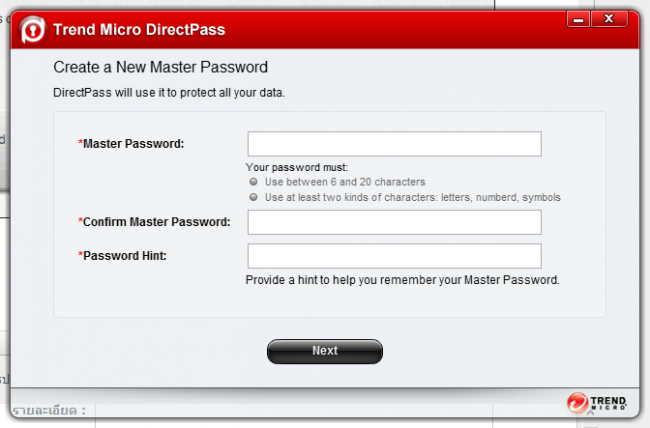Click the "Password Hint:" label
The height and width of the screenshot is (428, 650).
[x=125, y=256]
